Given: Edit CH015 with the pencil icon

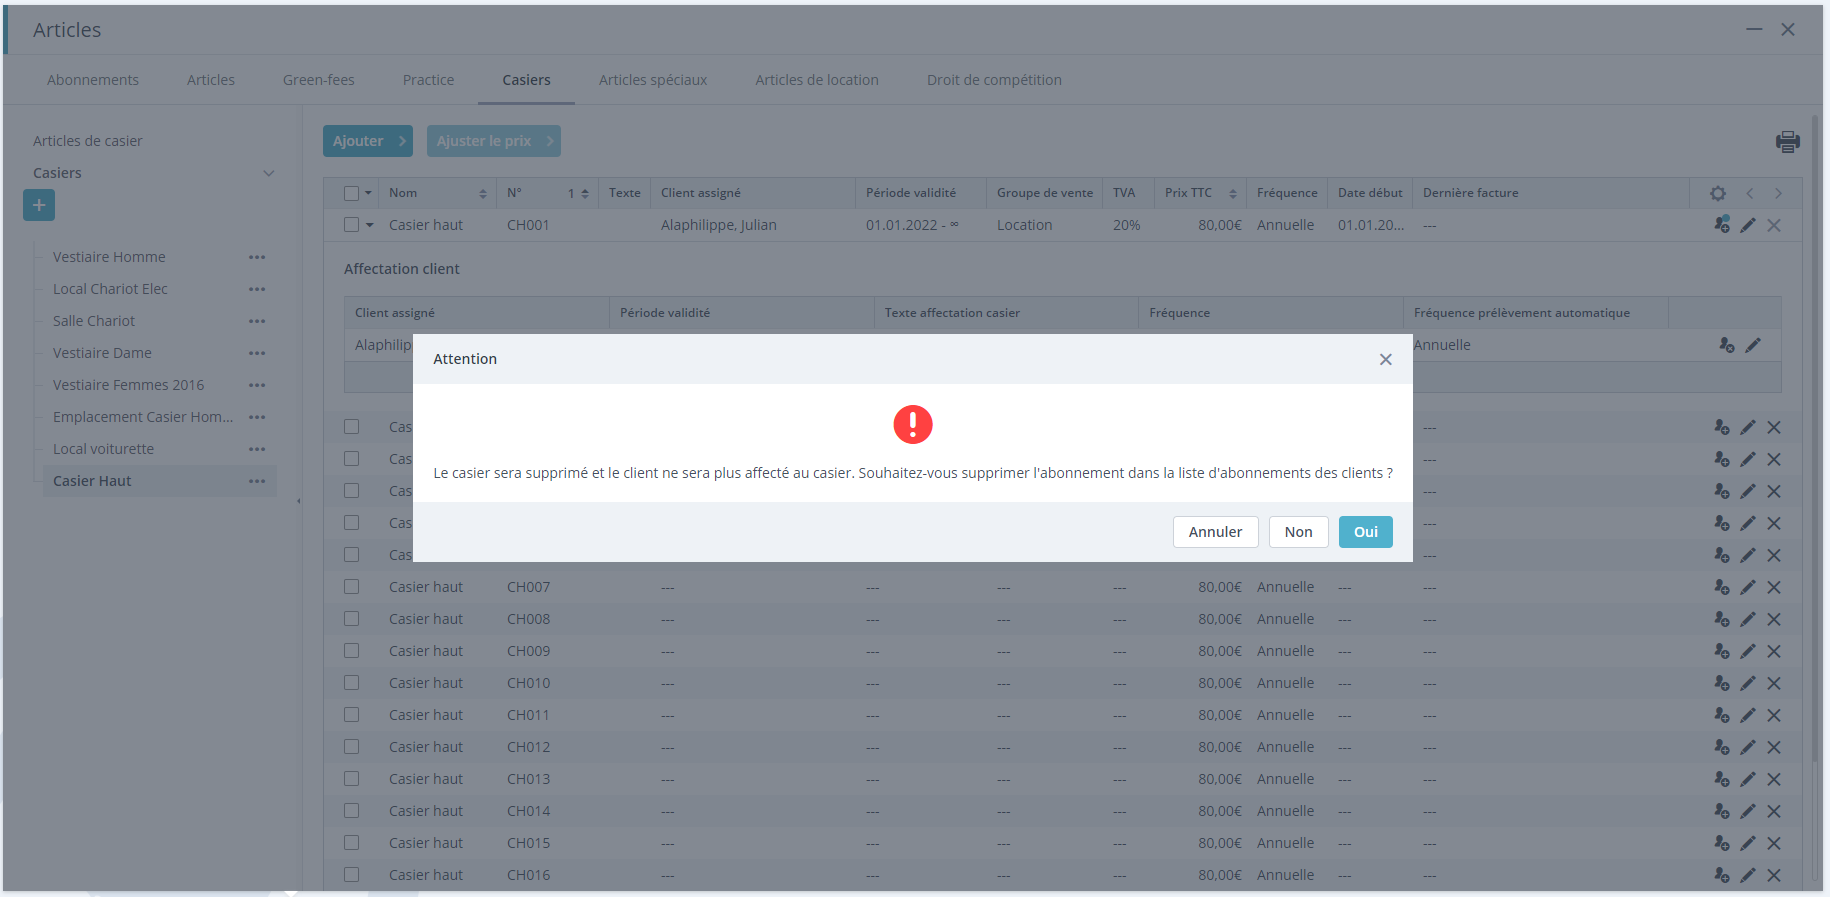Looking at the screenshot, I should coord(1748,843).
